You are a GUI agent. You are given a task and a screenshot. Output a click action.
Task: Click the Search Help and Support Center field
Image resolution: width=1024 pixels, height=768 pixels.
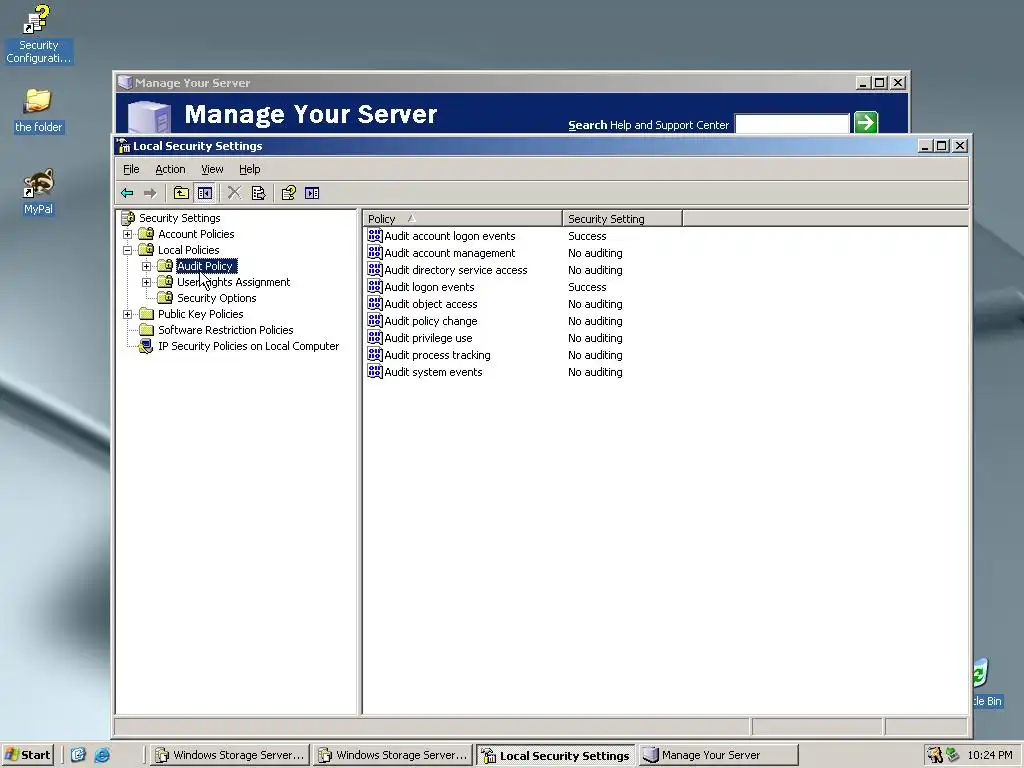click(792, 123)
